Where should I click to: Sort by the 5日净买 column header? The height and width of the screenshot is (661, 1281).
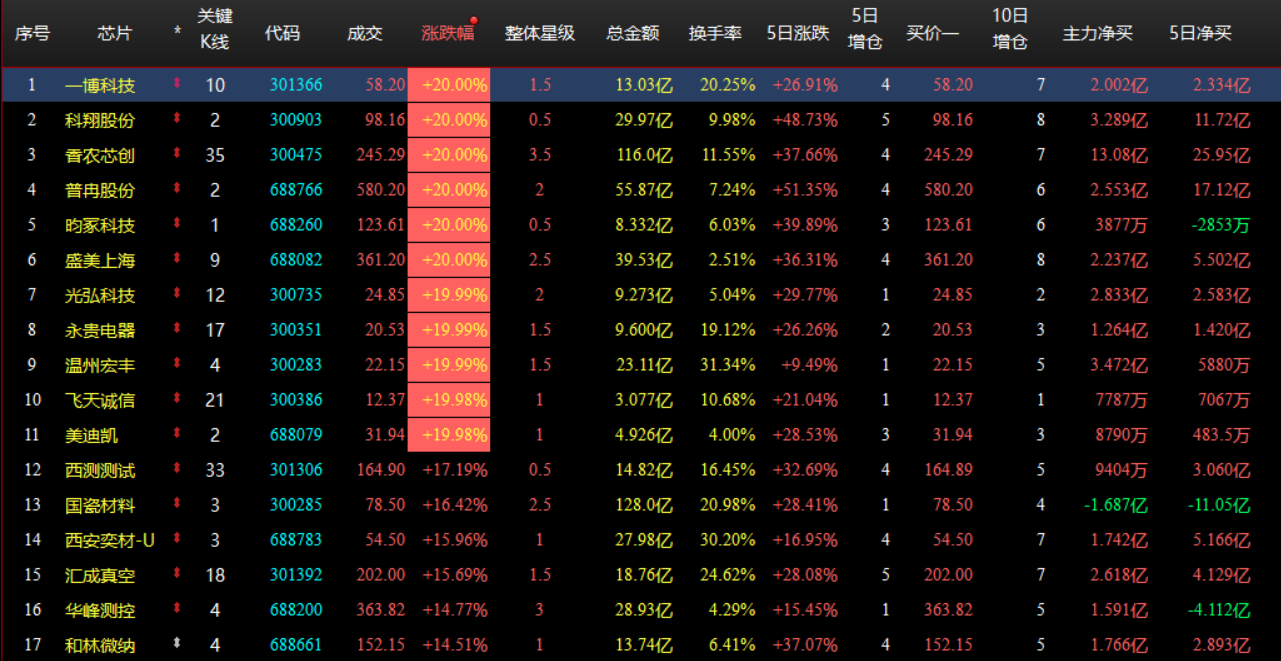1200,32
